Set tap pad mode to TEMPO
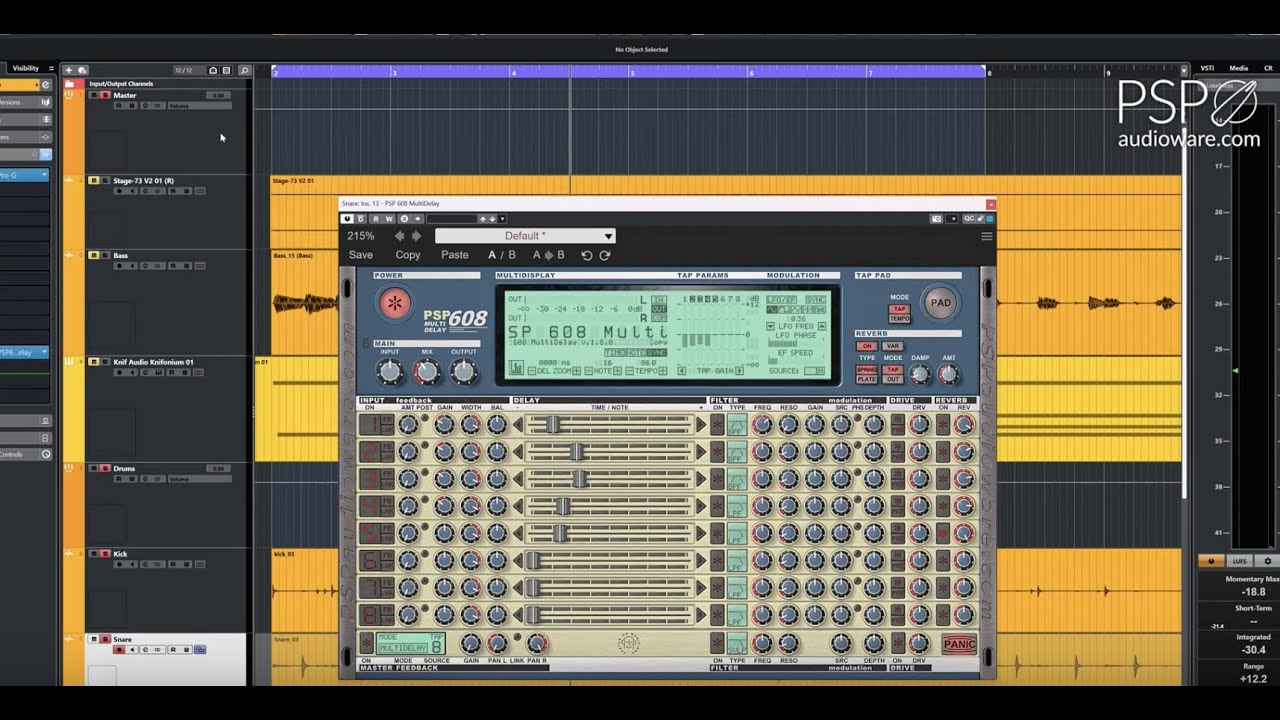 pyautogui.click(x=900, y=319)
